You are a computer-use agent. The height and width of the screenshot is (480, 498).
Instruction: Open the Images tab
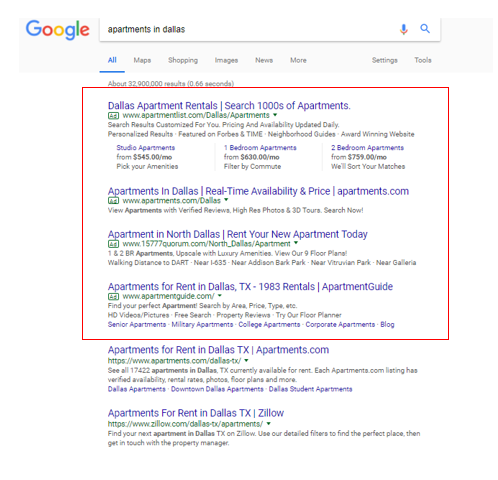(226, 60)
